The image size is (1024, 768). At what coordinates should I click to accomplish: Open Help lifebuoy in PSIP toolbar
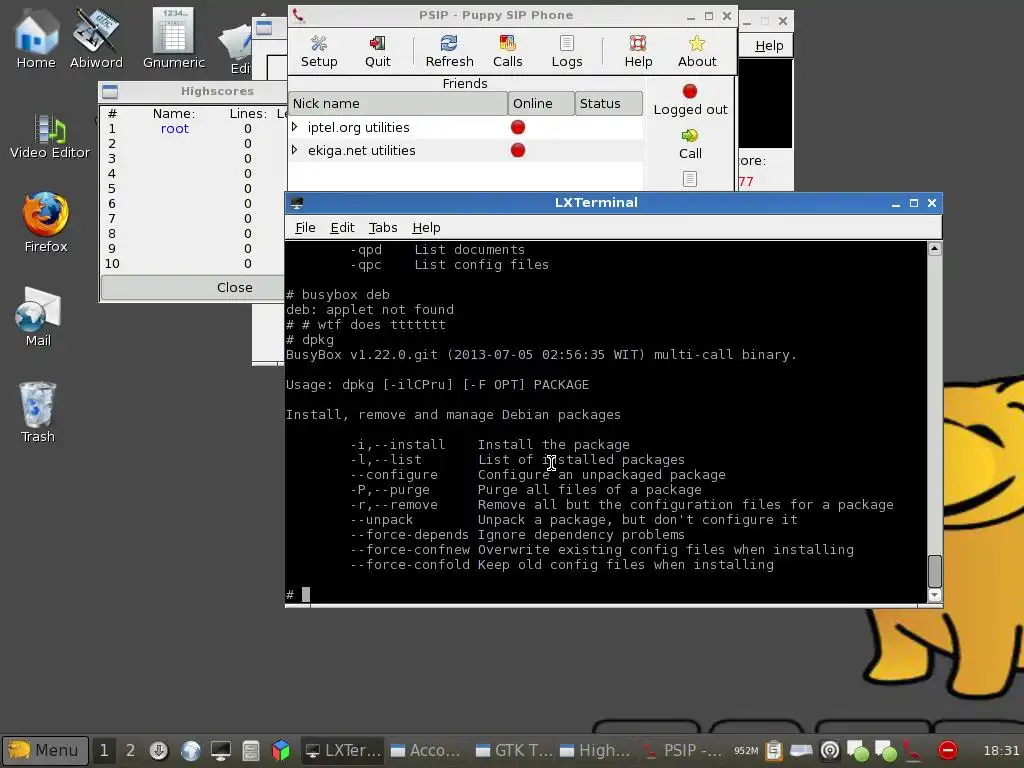coord(638,51)
